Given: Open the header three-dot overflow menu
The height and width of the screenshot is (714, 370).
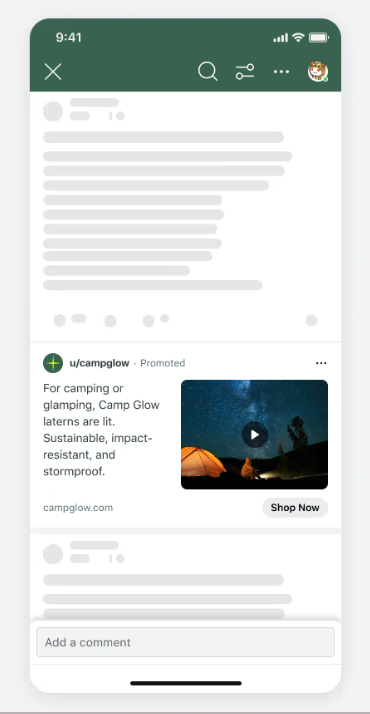Looking at the screenshot, I should coord(281,72).
